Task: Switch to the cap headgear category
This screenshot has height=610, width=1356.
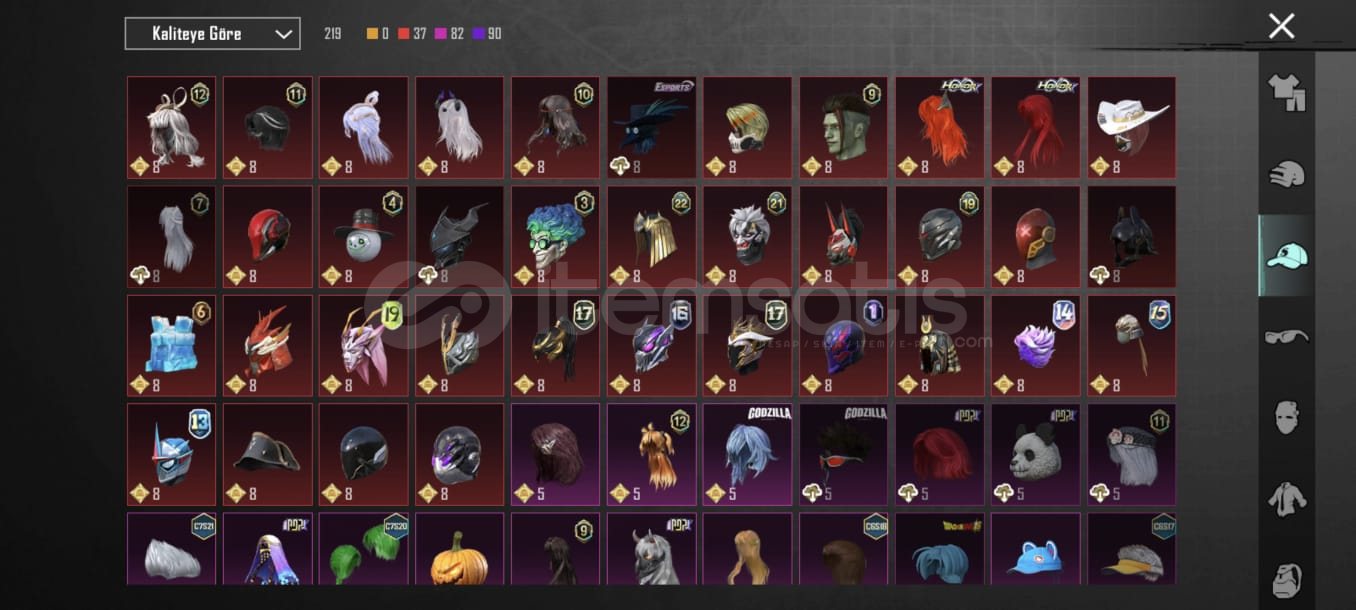Action: [1287, 256]
